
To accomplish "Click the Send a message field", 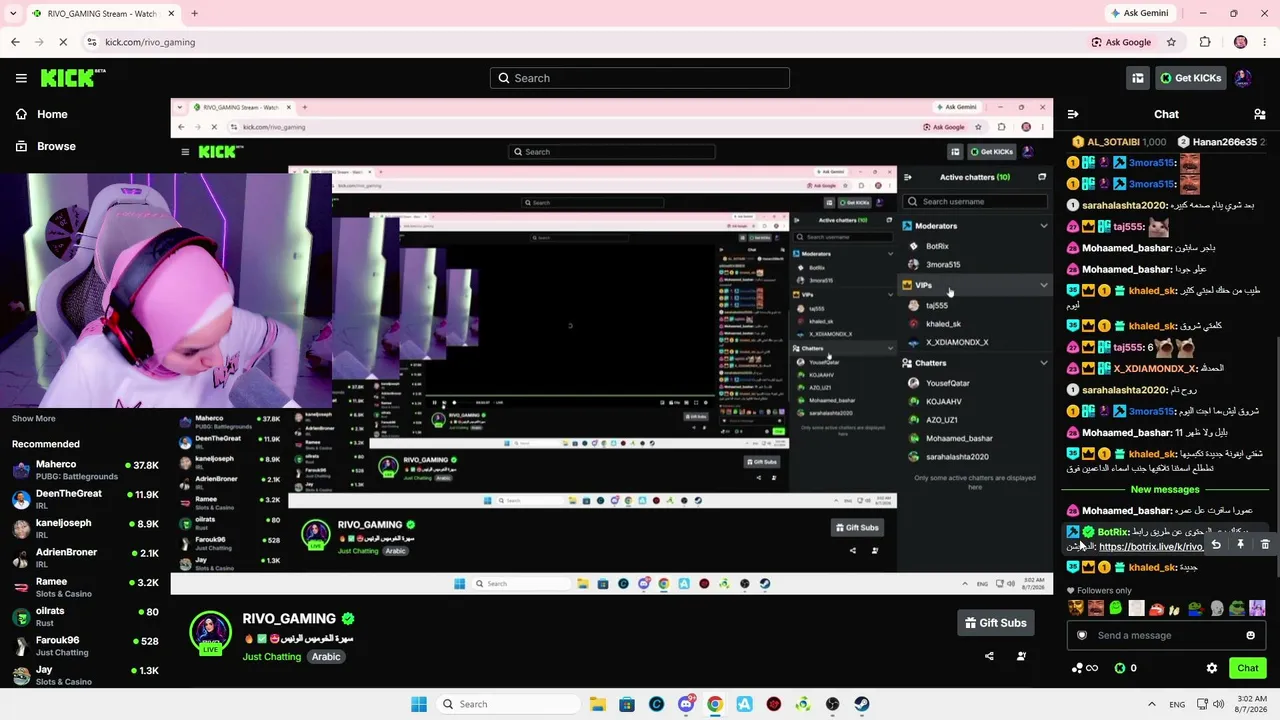I will [1166, 635].
